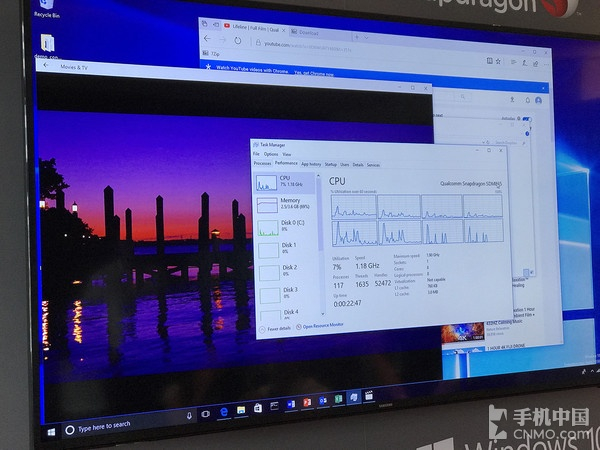The image size is (600, 450).
Task: Select Disk 0 (C:) in the performance list
Action: (x=287, y=227)
